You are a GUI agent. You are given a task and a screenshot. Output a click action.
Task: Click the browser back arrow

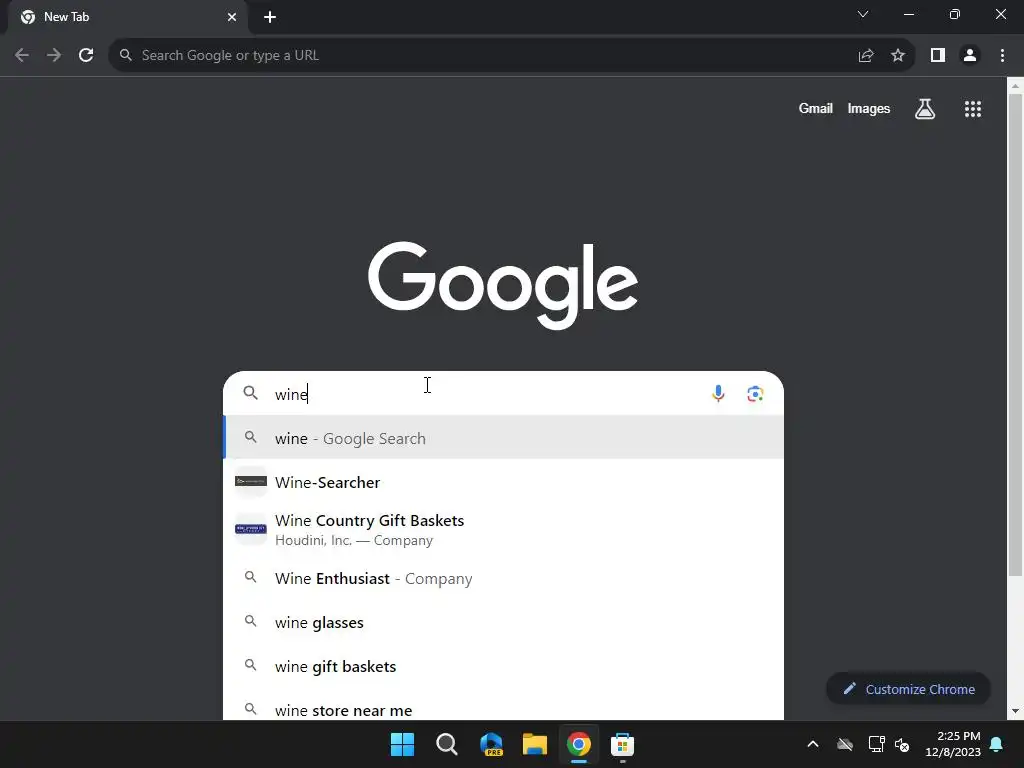click(22, 56)
